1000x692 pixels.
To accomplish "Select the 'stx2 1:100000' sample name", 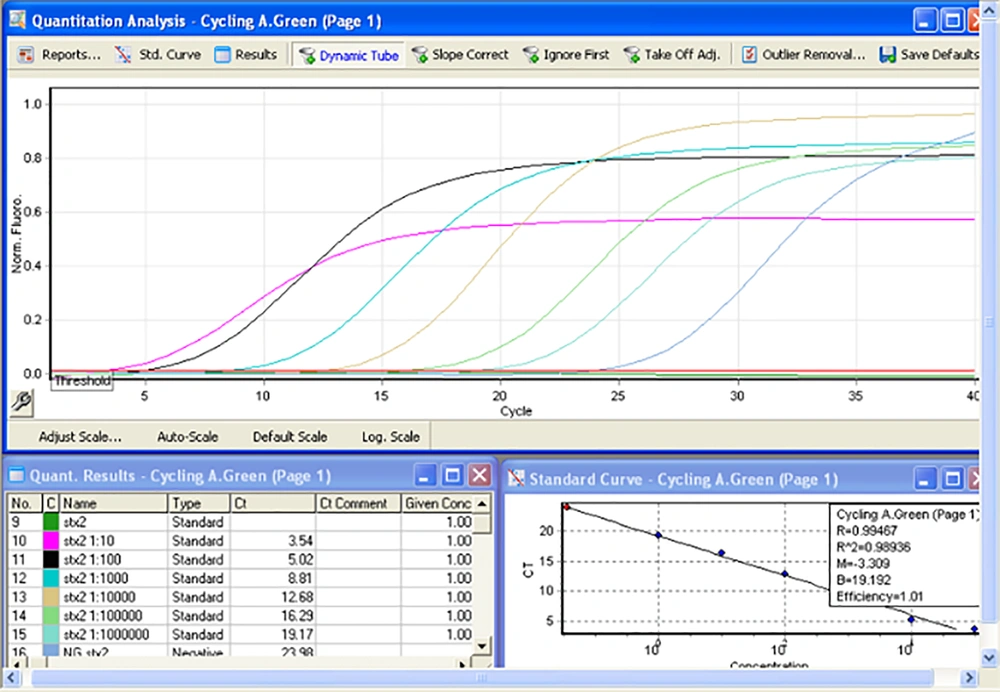I will coord(103,615).
